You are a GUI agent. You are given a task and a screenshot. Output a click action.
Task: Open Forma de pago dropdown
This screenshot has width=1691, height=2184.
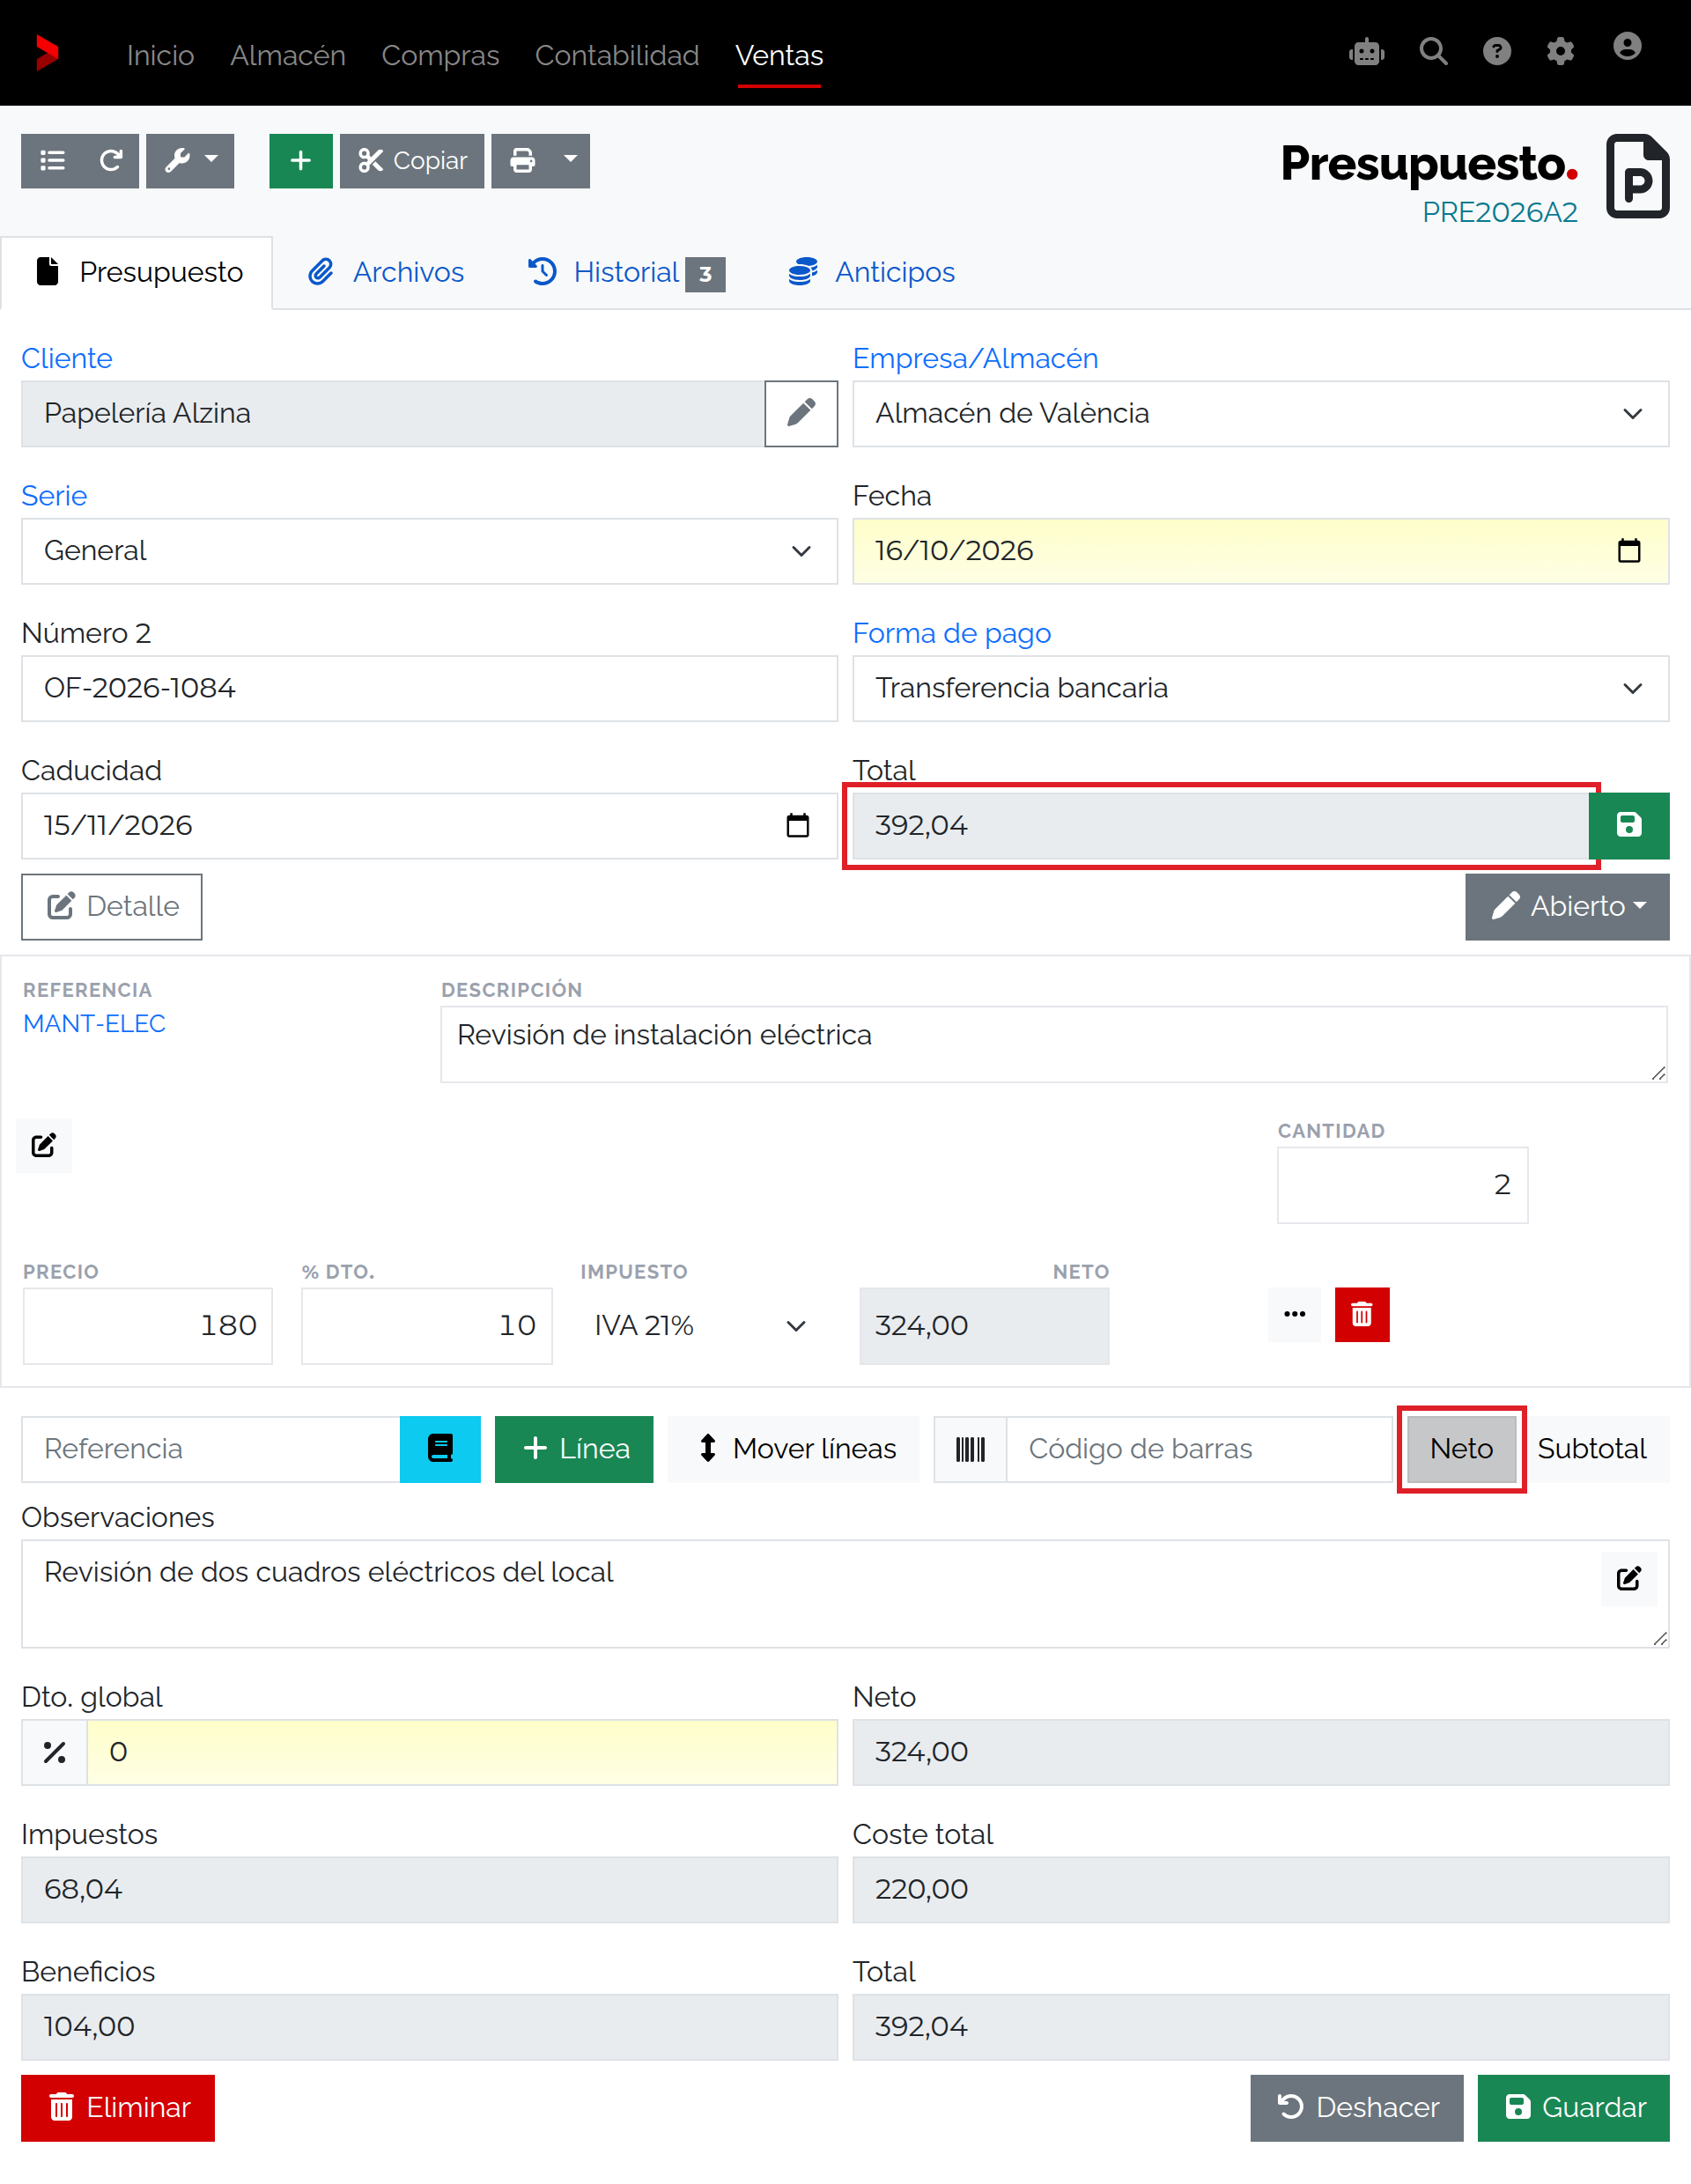1260,688
